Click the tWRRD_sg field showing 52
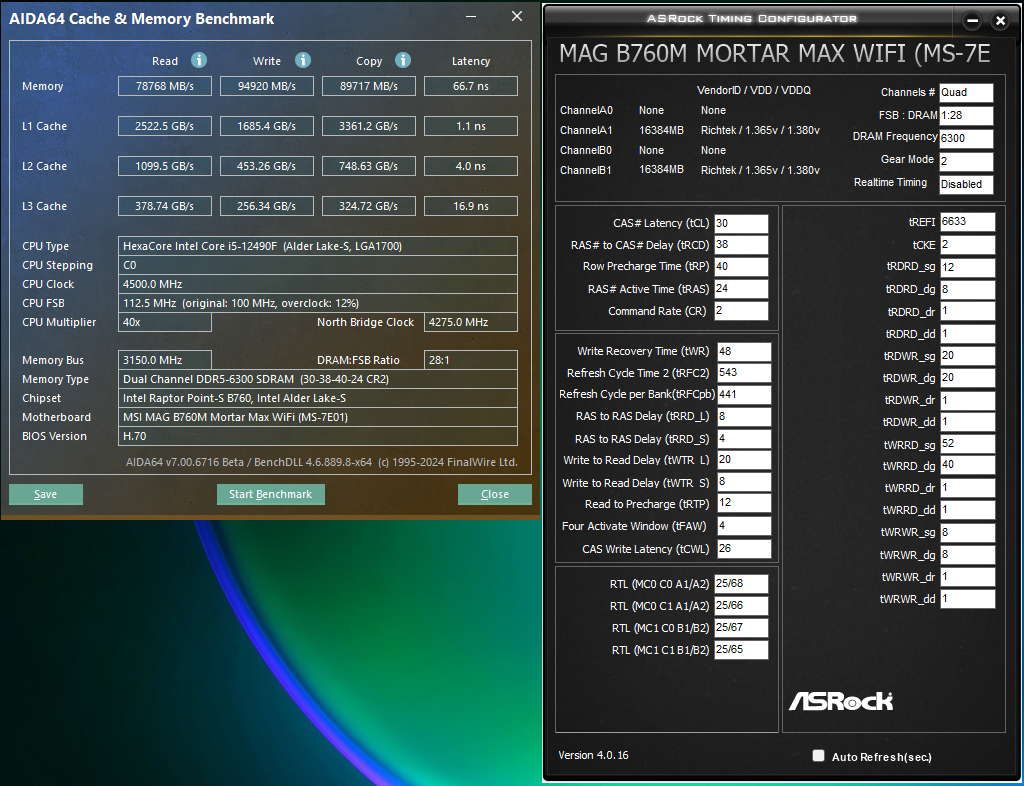The width and height of the screenshot is (1024, 786). (x=967, y=444)
